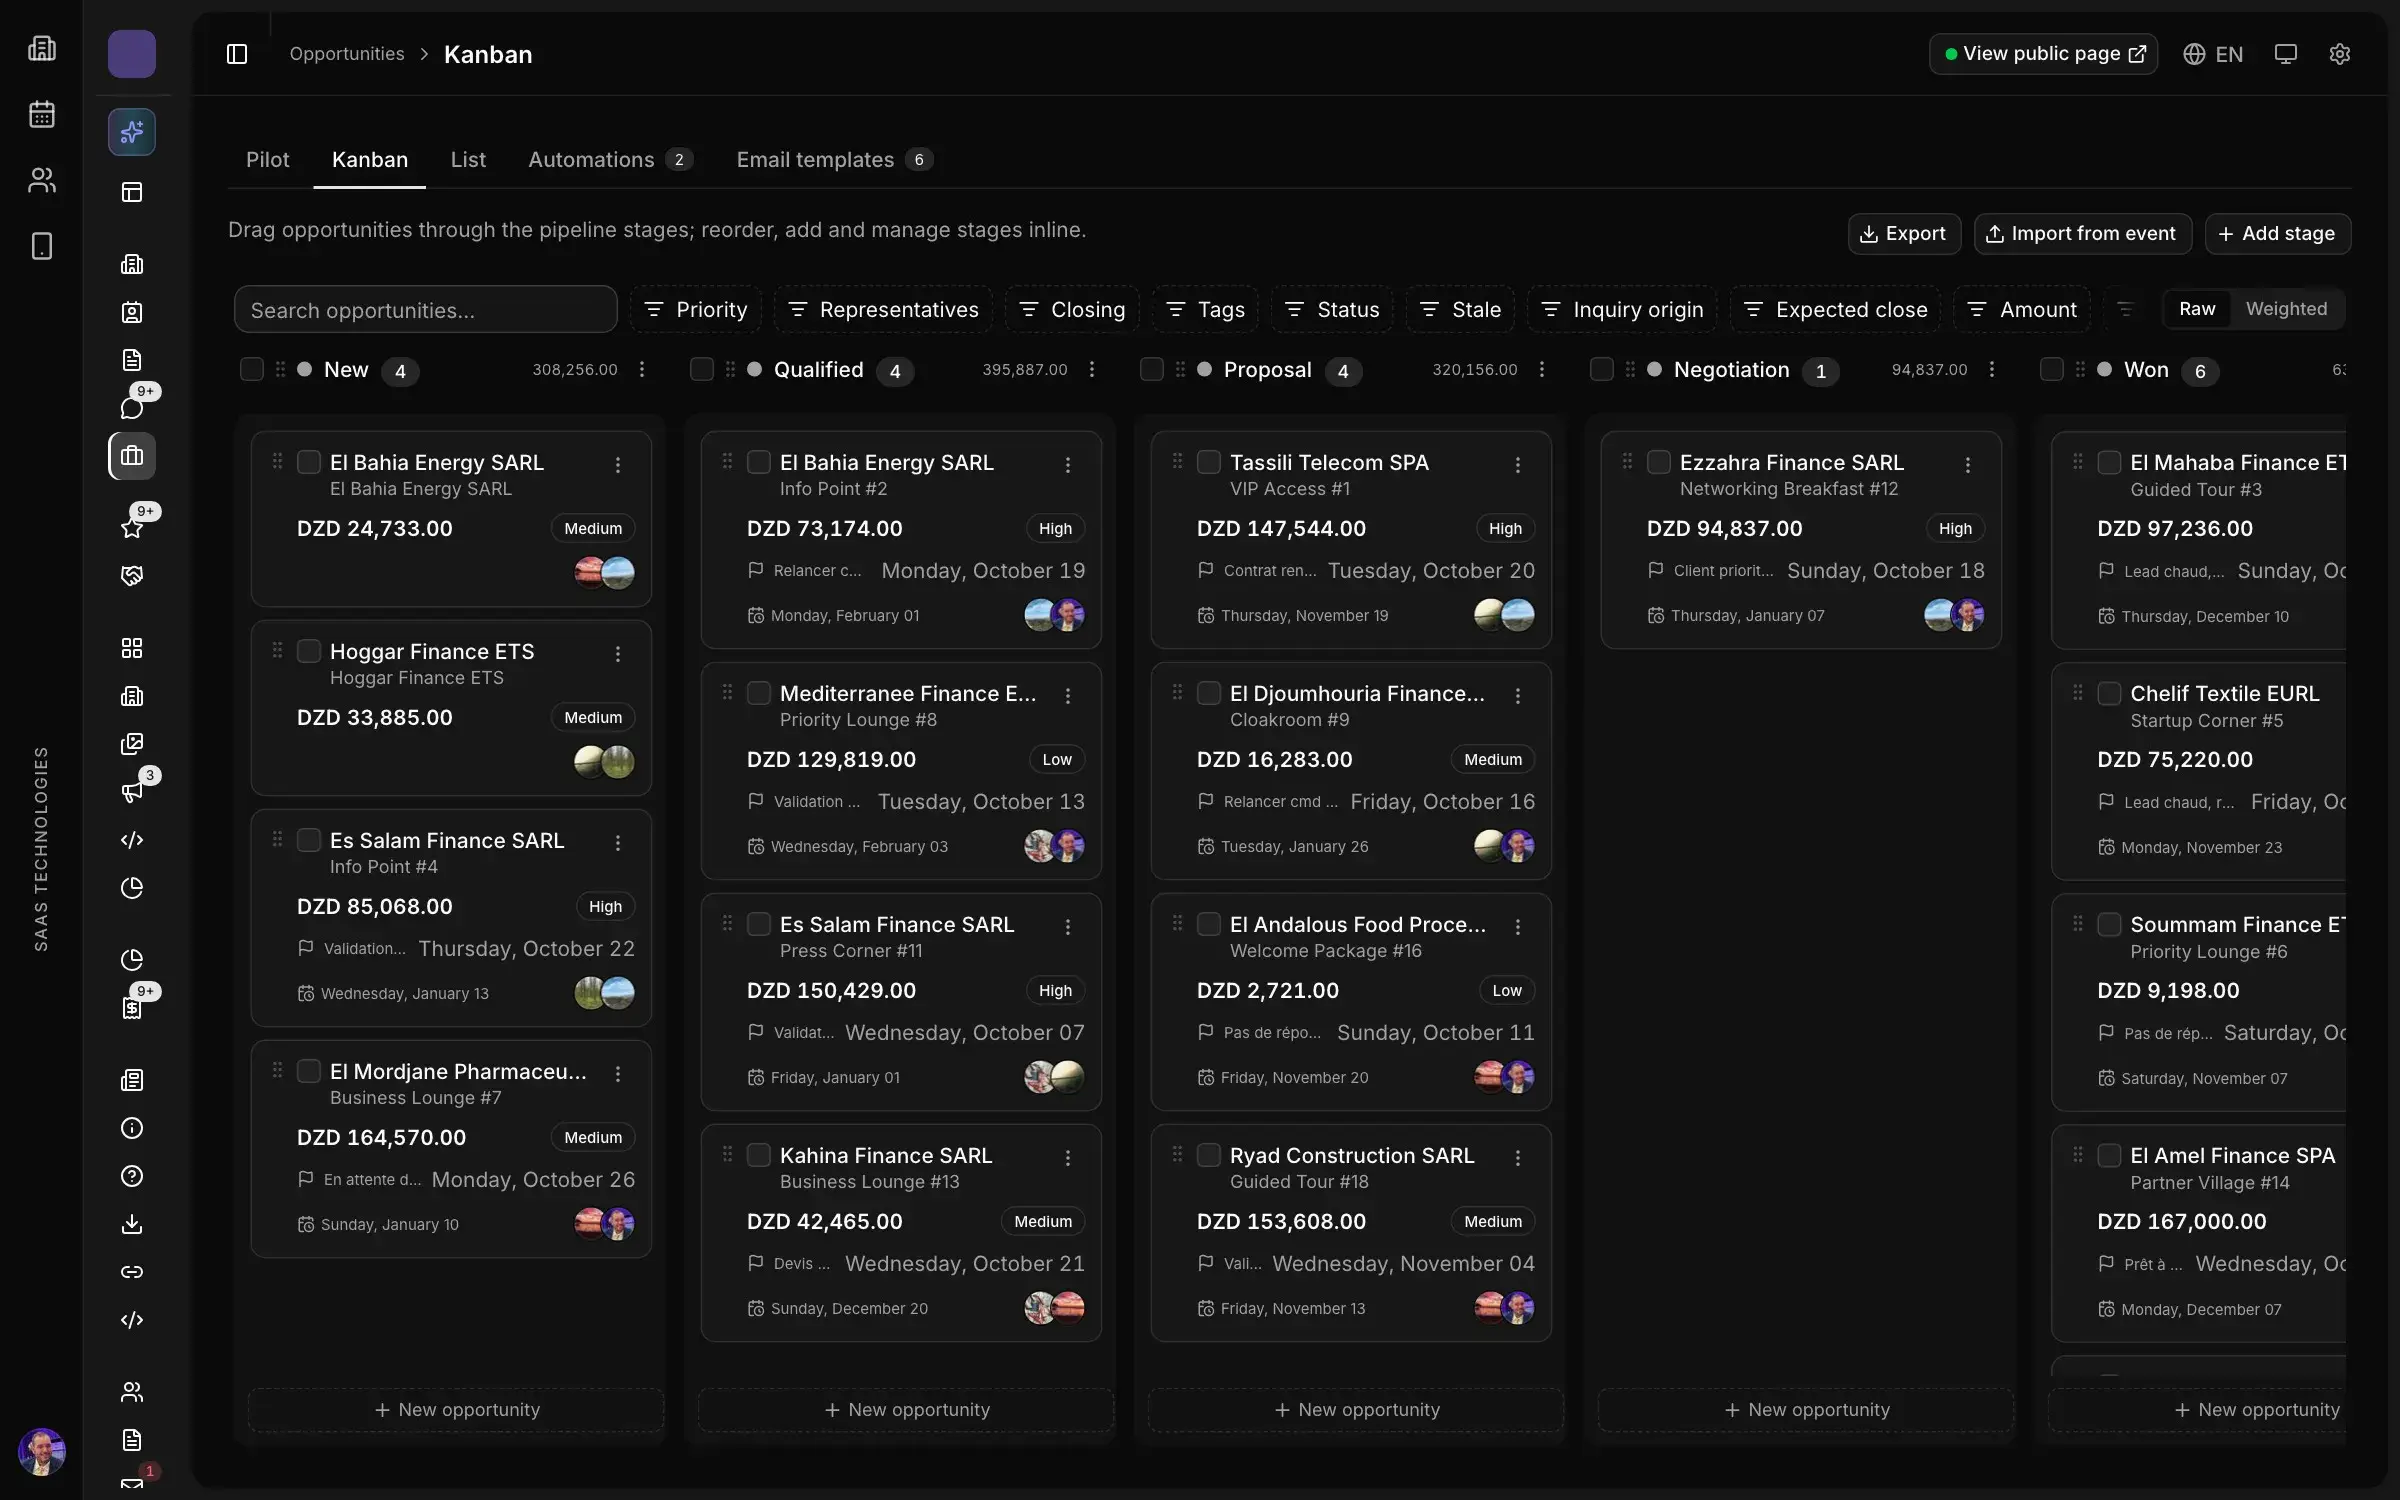The image size is (2400, 1500).
Task: Open the people icon in the left rail
Action: click(42, 180)
